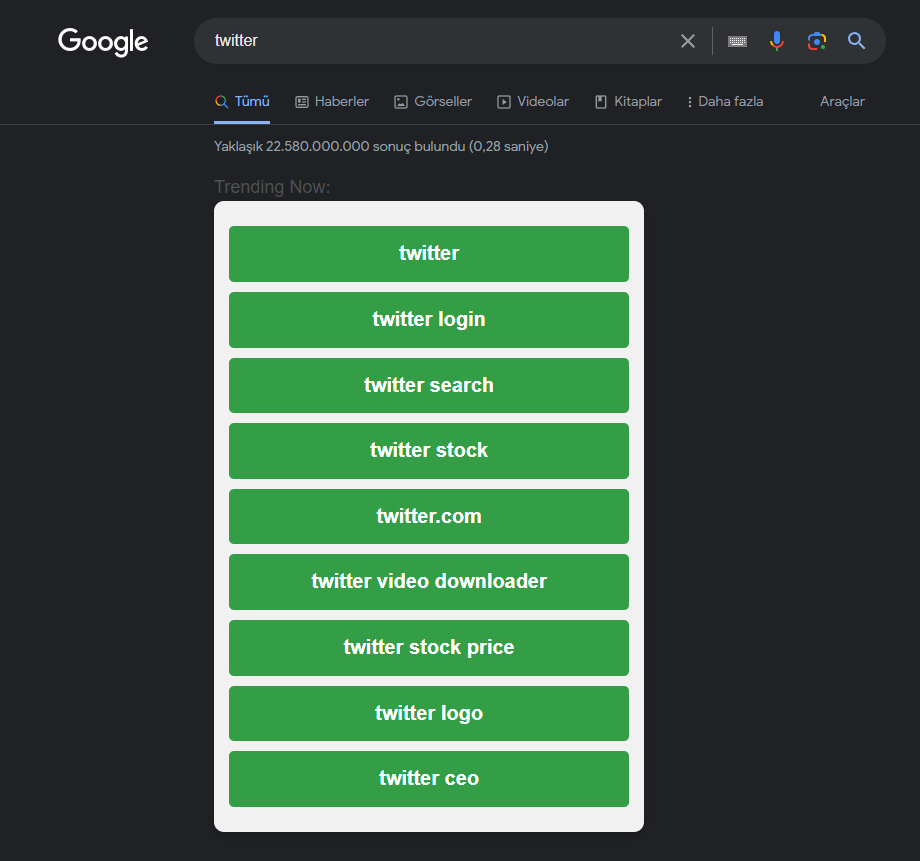Image resolution: width=920 pixels, height=861 pixels.
Task: Clear the search box with the X icon
Action: pyautogui.click(x=688, y=40)
